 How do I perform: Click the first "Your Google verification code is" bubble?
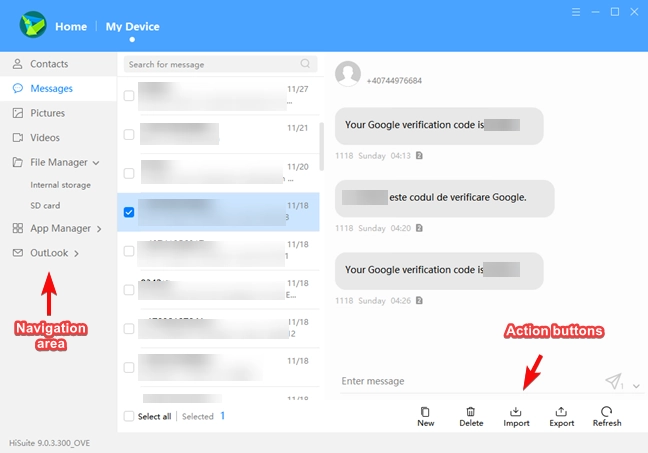439,126
